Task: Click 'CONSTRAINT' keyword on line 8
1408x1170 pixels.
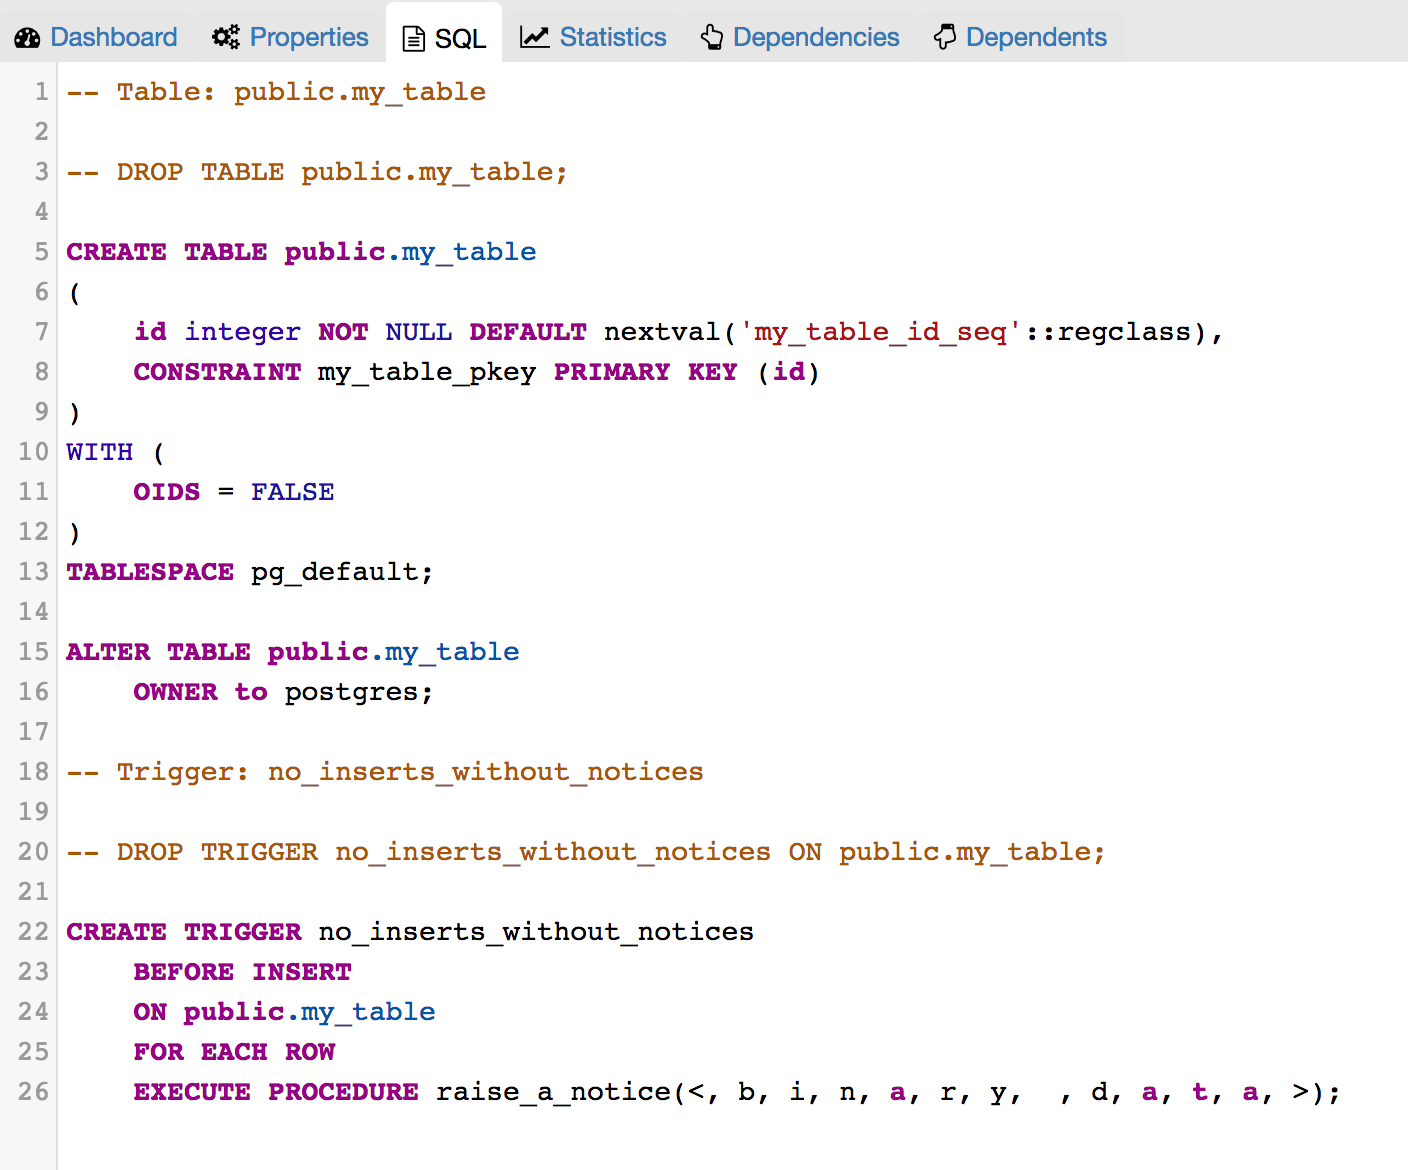Action: click(217, 372)
